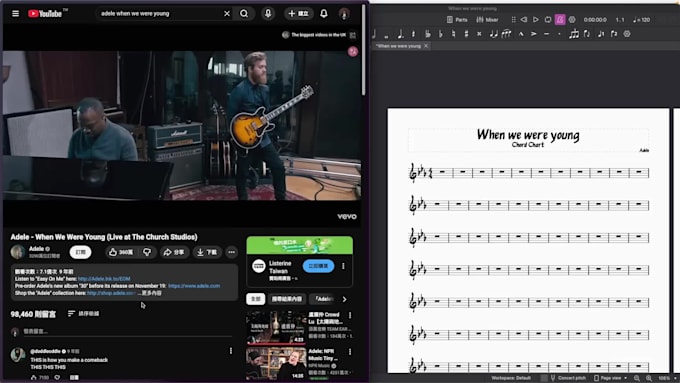Viewport: 680px width, 383px height.
Task: Like the Adele video with thumbs up
Action: pyautogui.click(x=121, y=252)
